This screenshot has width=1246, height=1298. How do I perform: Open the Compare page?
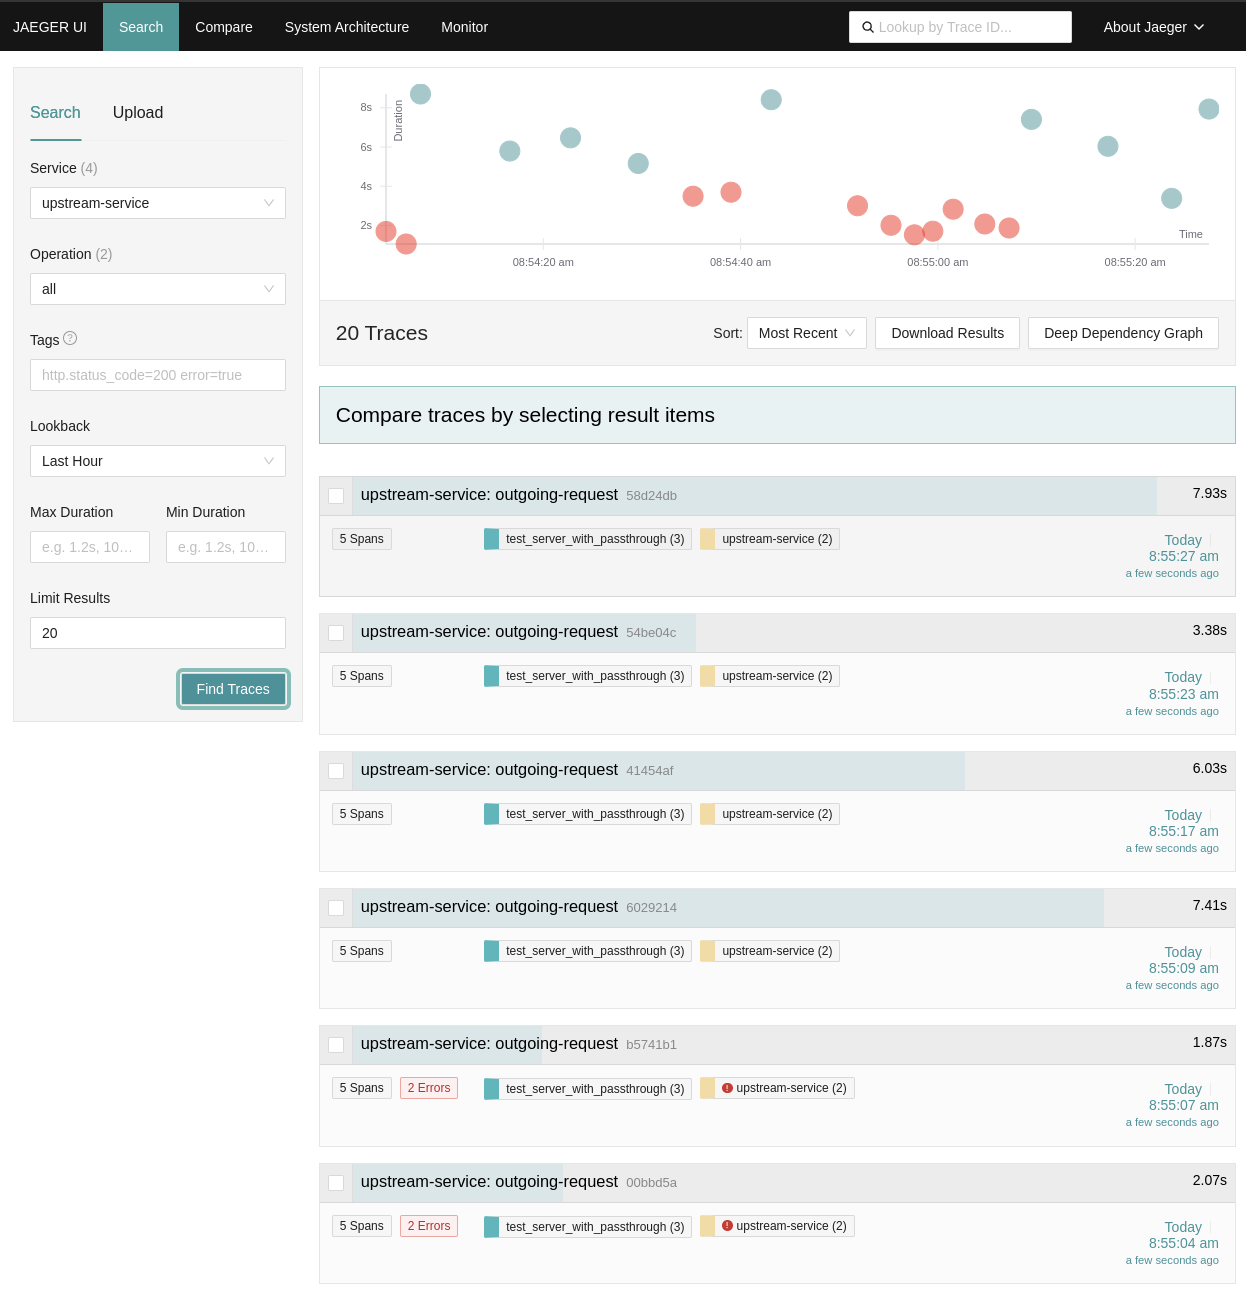[224, 27]
